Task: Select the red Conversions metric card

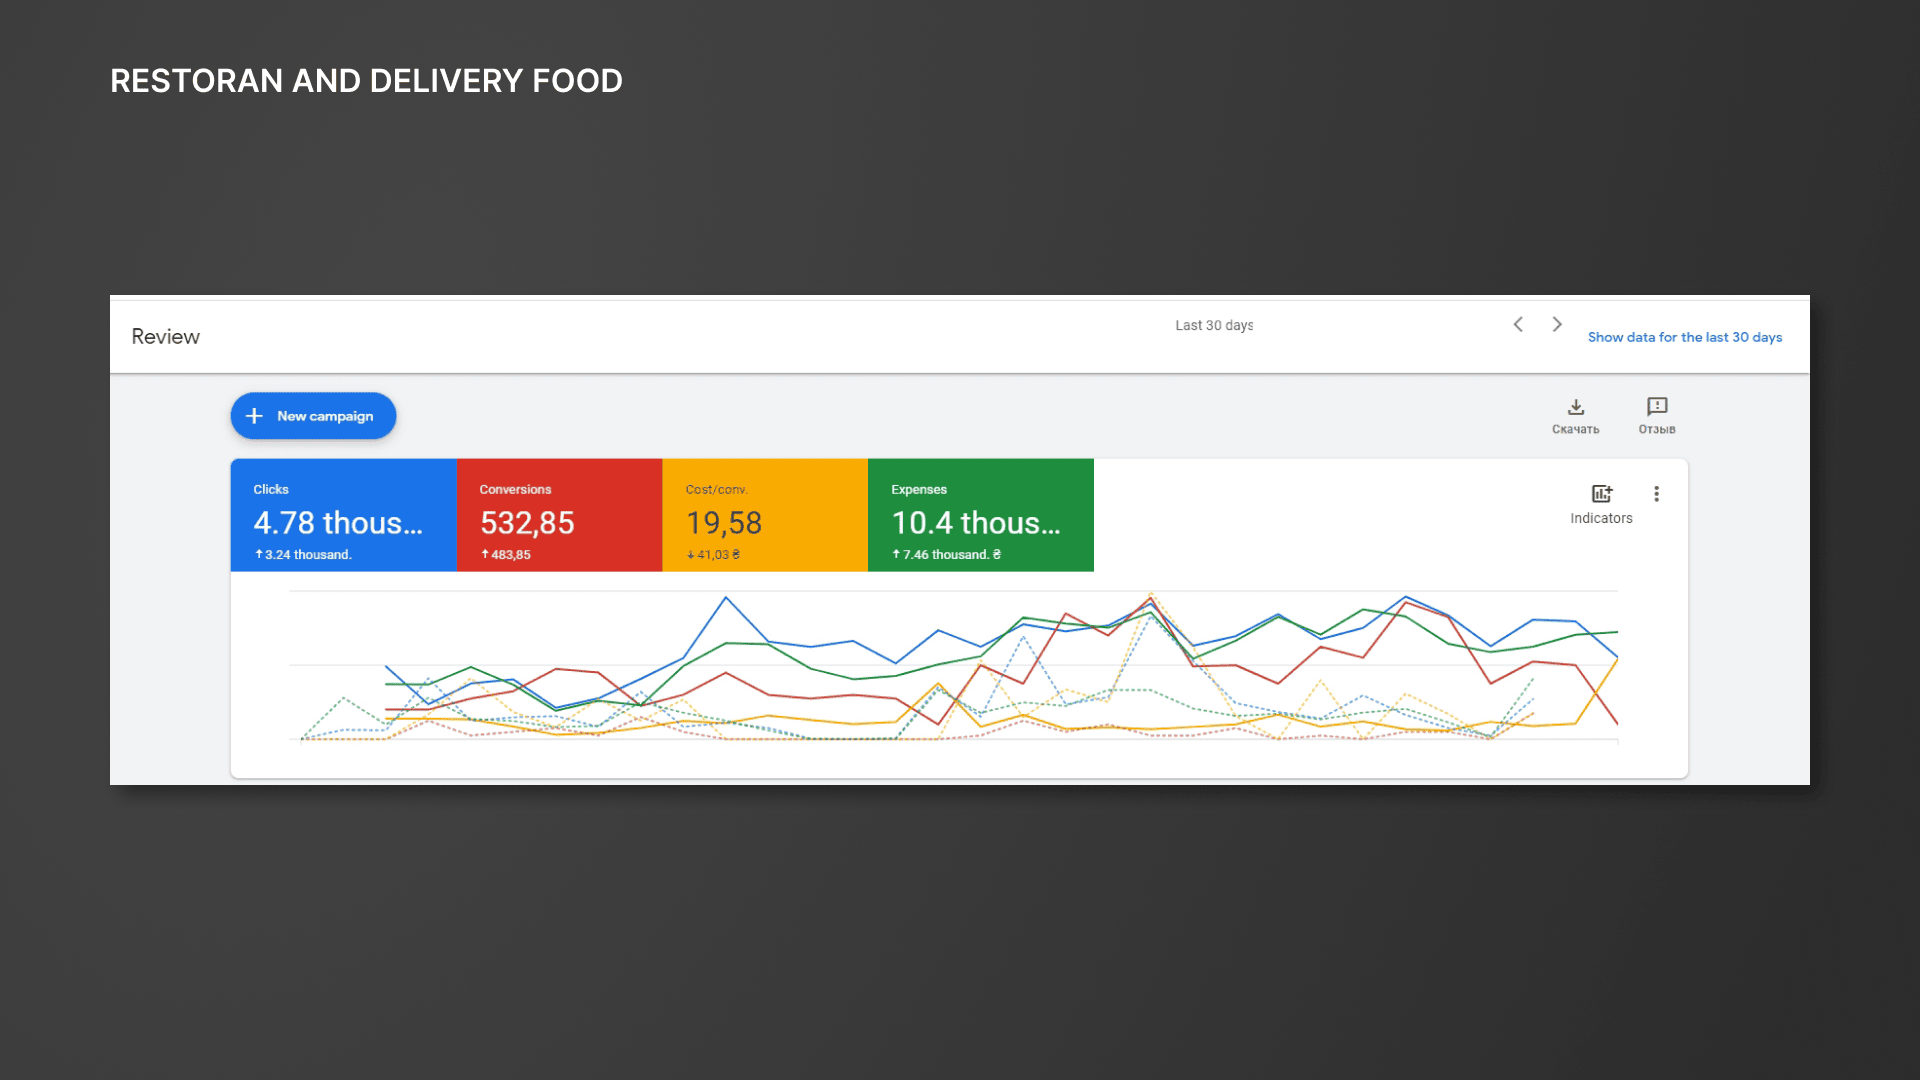Action: click(x=560, y=515)
